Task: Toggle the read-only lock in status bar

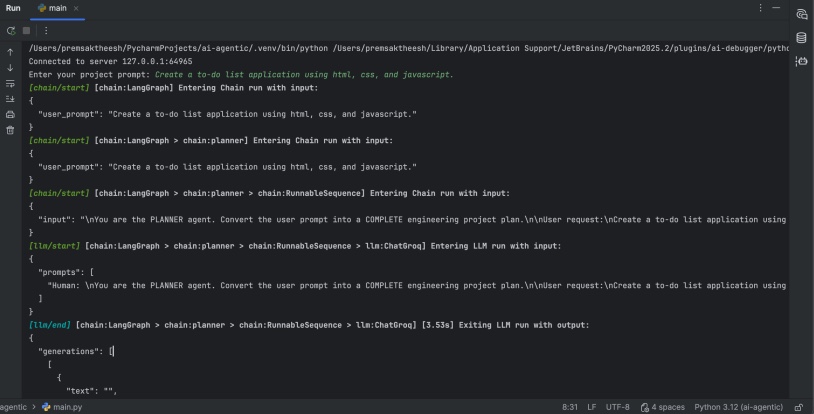Action: click(x=798, y=407)
